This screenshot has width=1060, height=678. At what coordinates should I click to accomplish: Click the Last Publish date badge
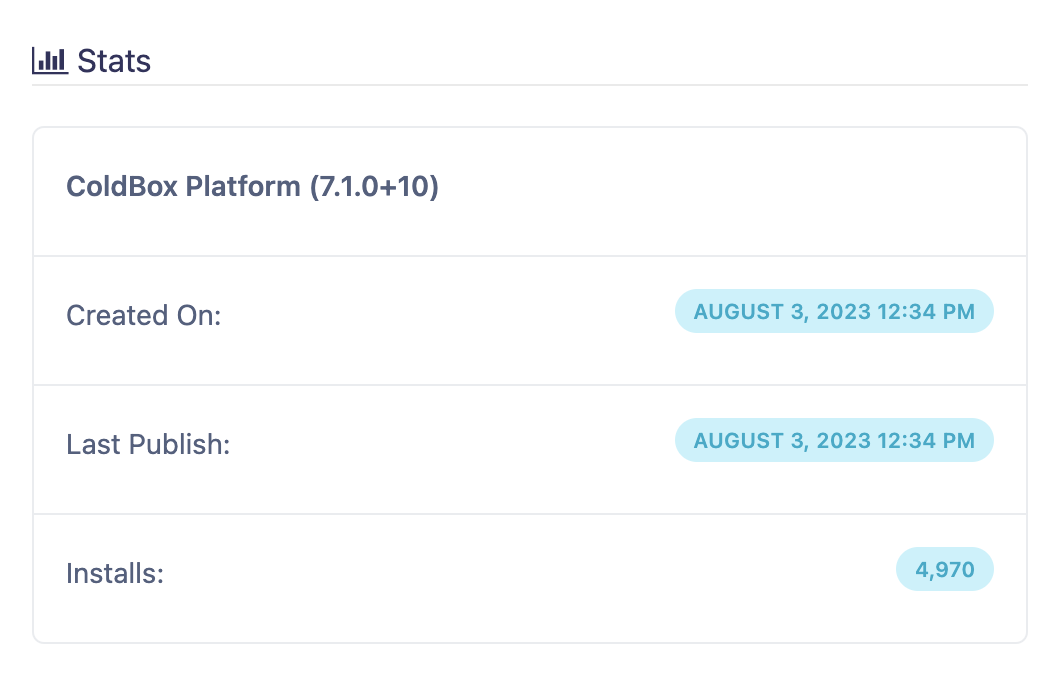click(x=834, y=440)
